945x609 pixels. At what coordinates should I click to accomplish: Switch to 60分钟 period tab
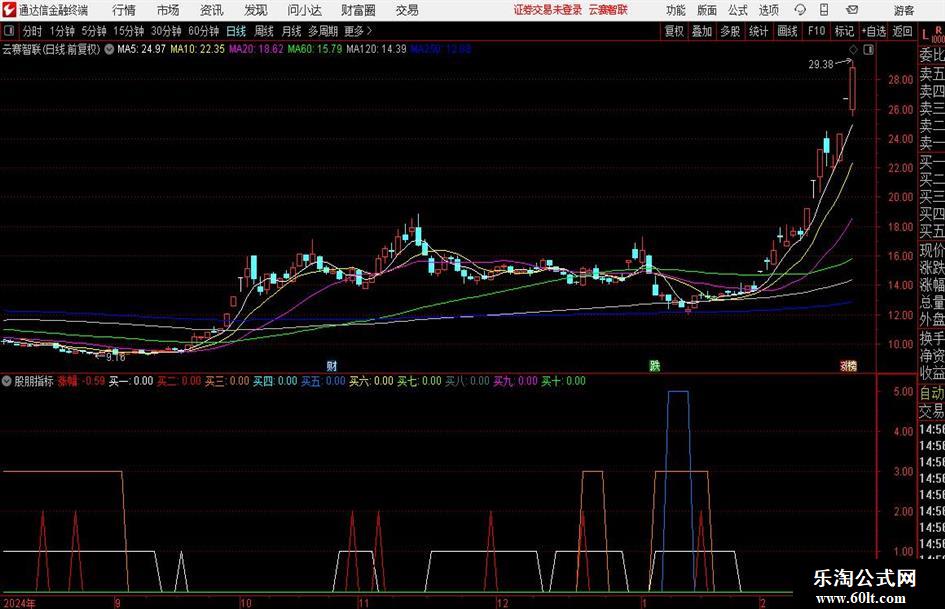(x=203, y=31)
